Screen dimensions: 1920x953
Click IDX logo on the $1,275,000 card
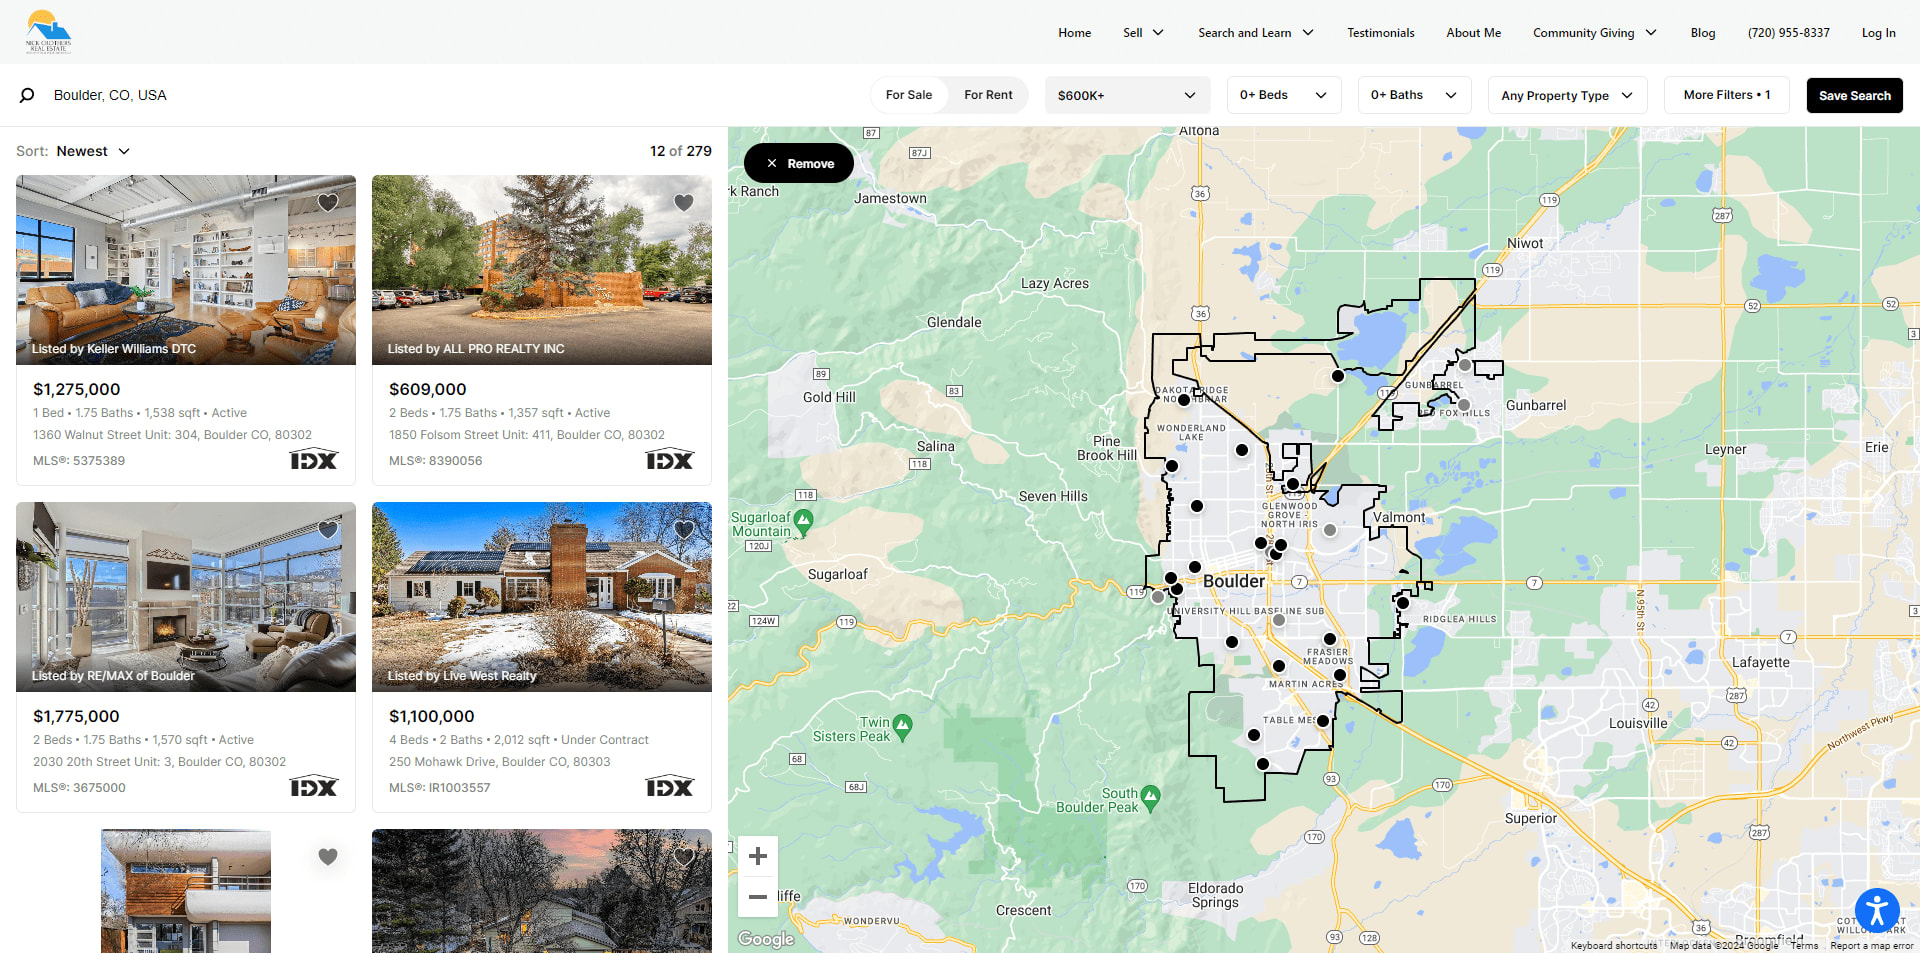314,460
